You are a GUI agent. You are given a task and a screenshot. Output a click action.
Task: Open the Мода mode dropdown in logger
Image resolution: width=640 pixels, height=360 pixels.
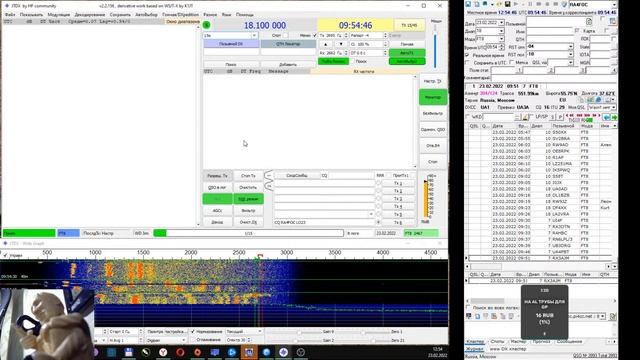point(501,39)
